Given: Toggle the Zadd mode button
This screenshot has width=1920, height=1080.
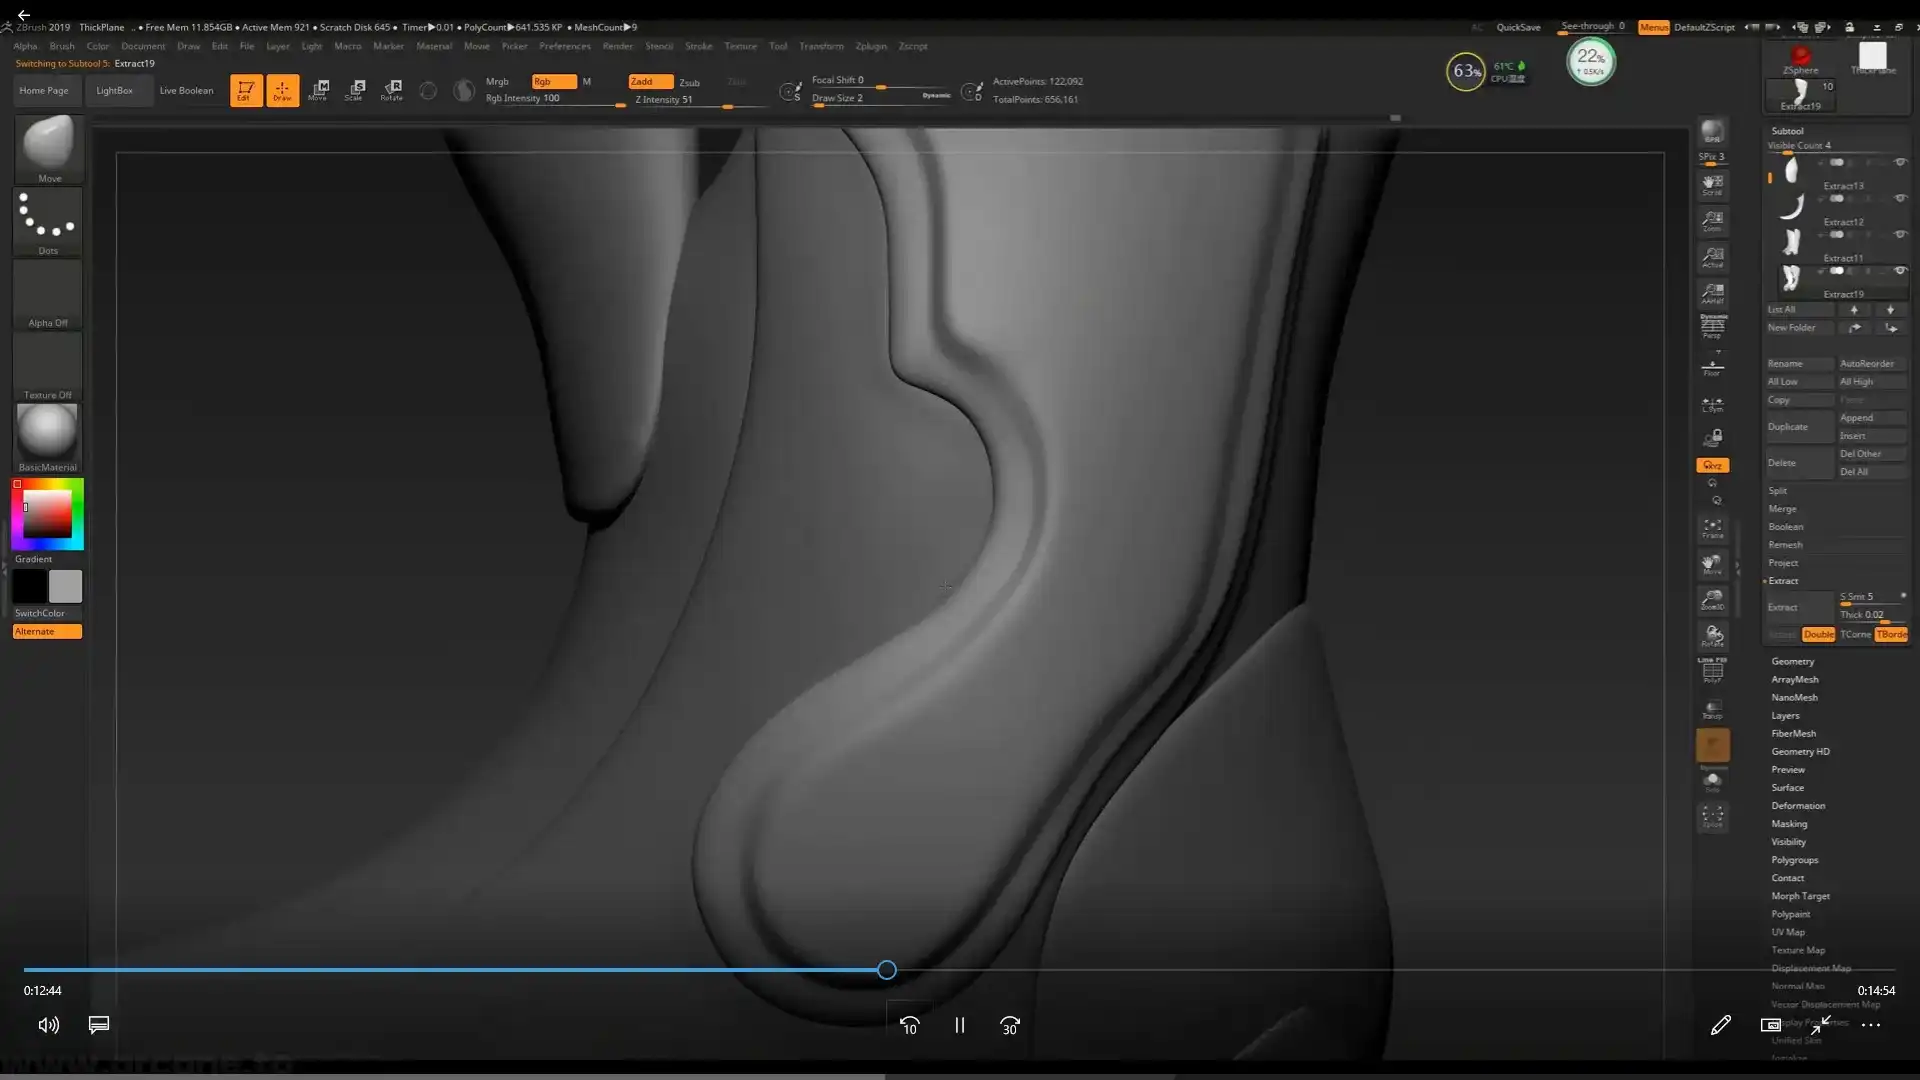Looking at the screenshot, I should (x=650, y=82).
